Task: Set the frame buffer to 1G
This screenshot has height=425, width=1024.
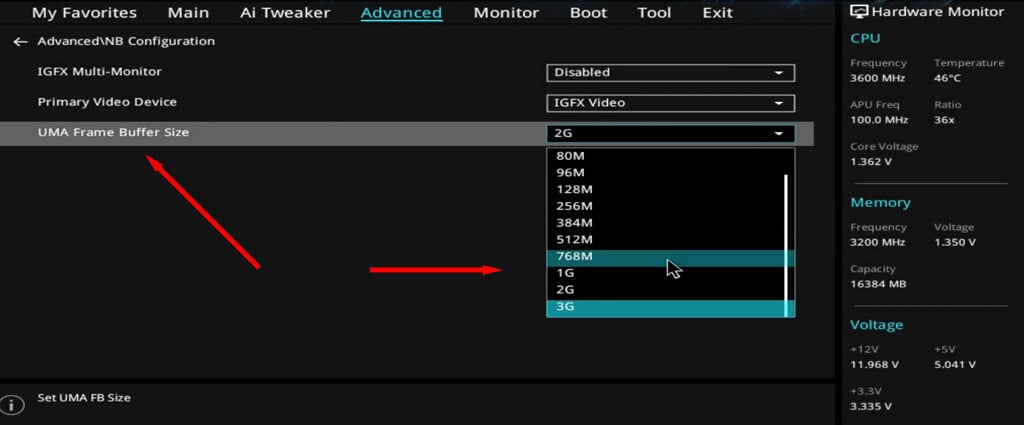Action: pyautogui.click(x=665, y=273)
